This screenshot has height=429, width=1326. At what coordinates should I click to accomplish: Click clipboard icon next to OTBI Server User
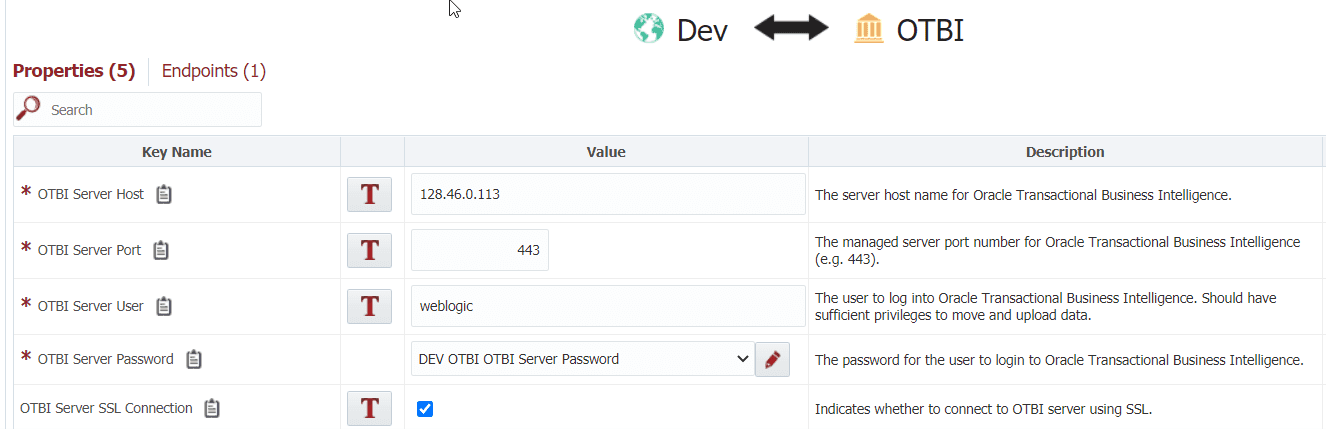coord(164,306)
